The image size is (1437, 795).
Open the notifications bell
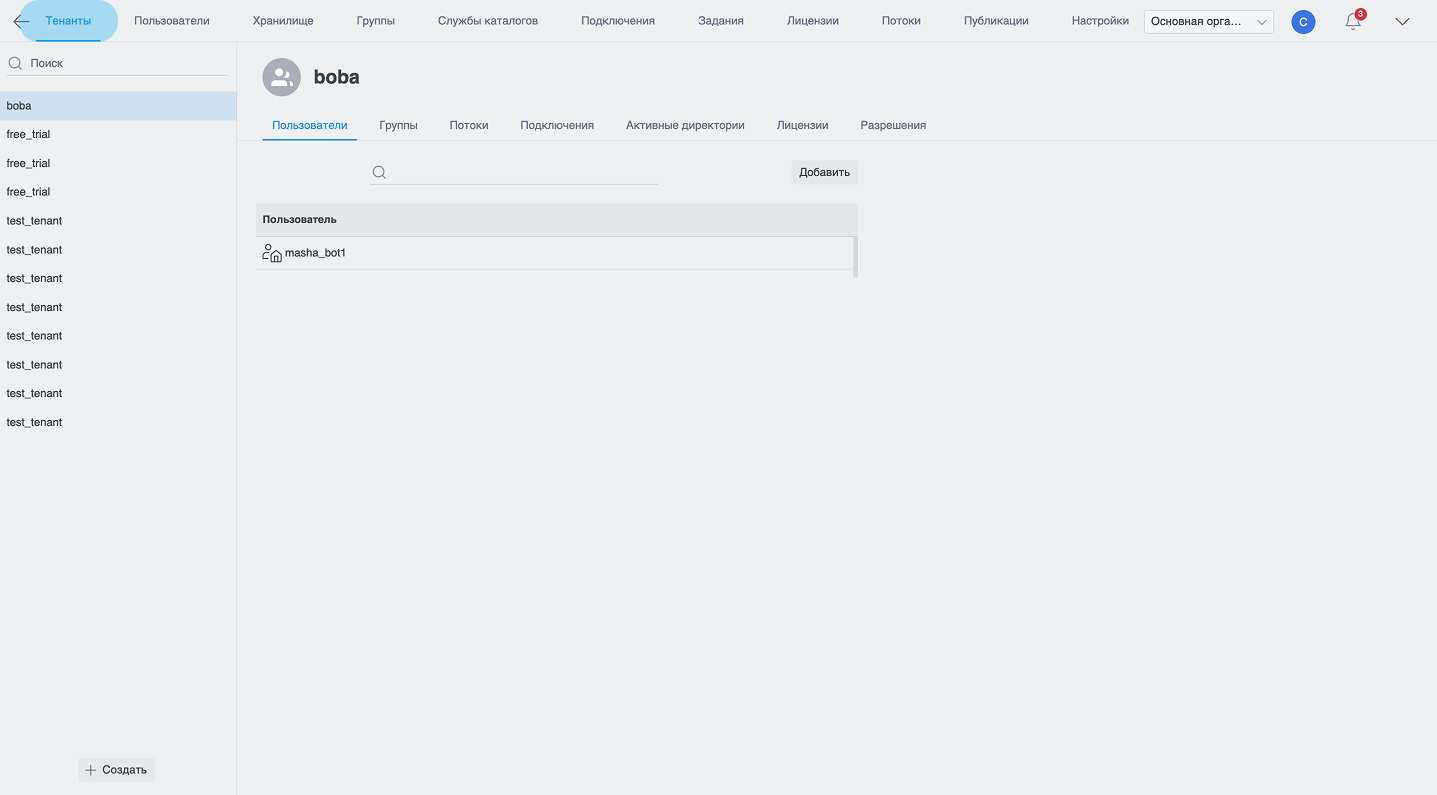click(1353, 21)
